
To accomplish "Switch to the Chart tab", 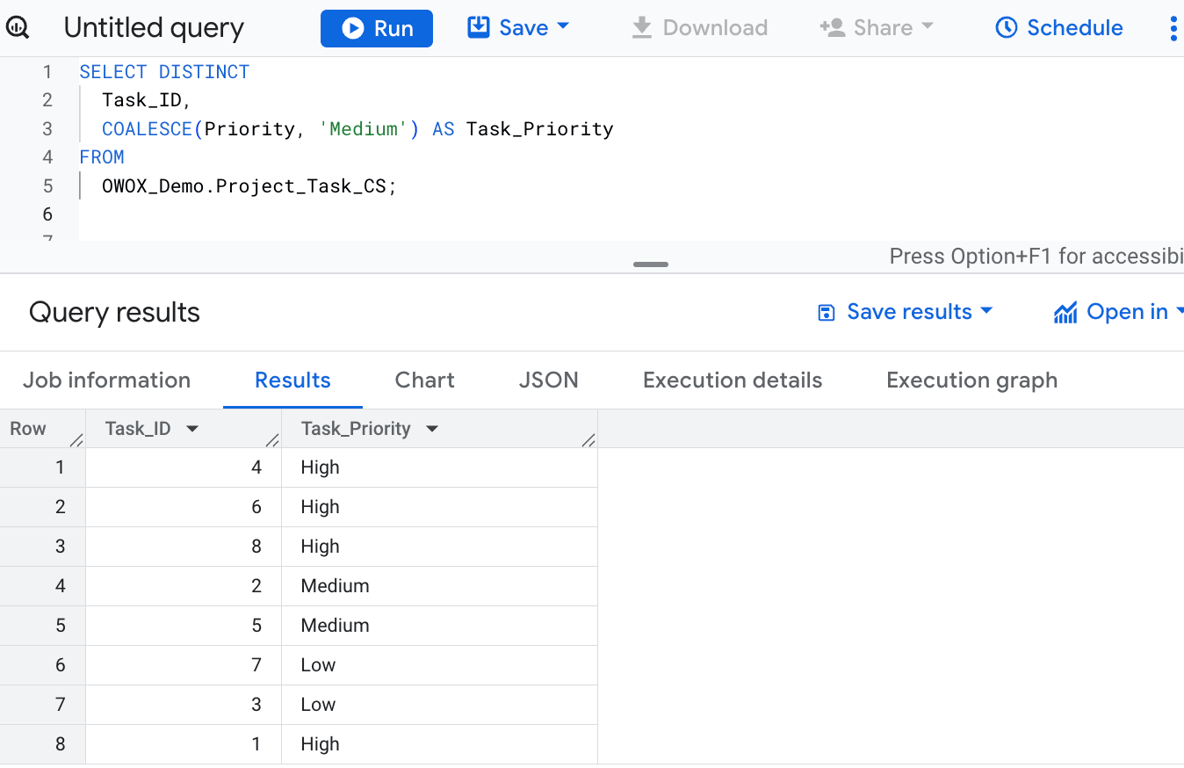I will tap(424, 380).
